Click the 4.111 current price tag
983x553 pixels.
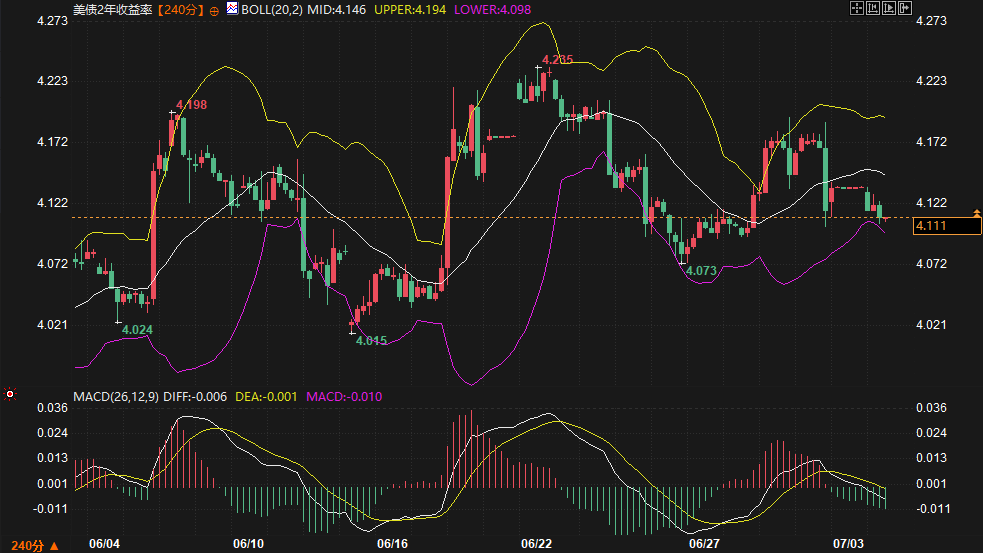coord(947,226)
